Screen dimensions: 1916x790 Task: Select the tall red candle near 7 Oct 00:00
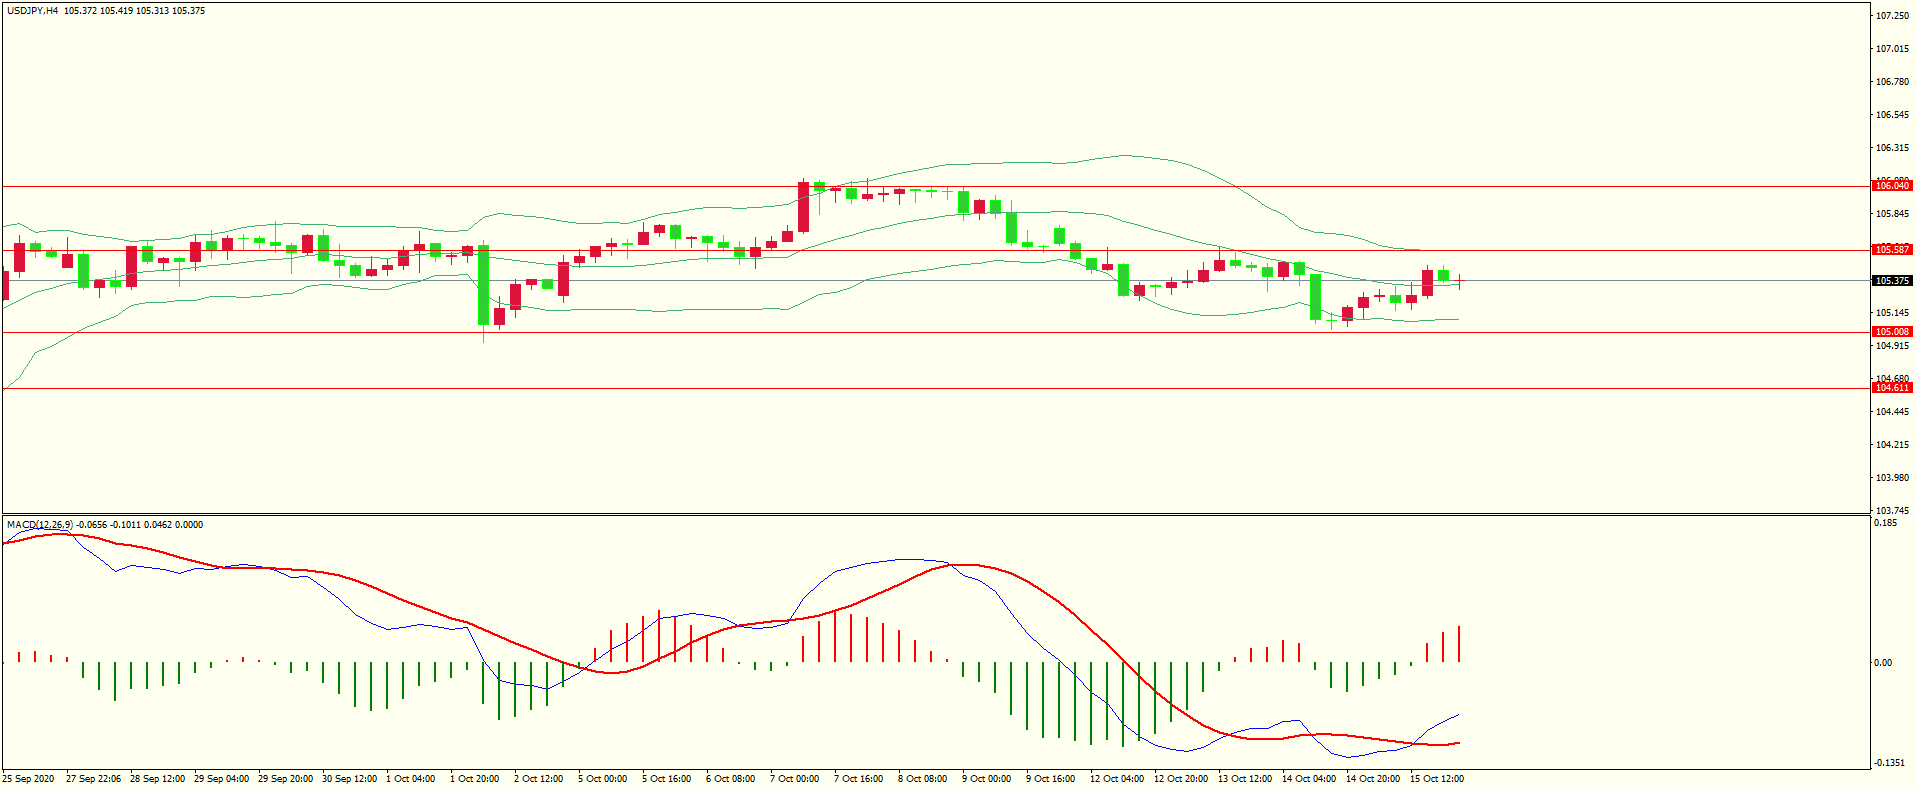click(803, 207)
